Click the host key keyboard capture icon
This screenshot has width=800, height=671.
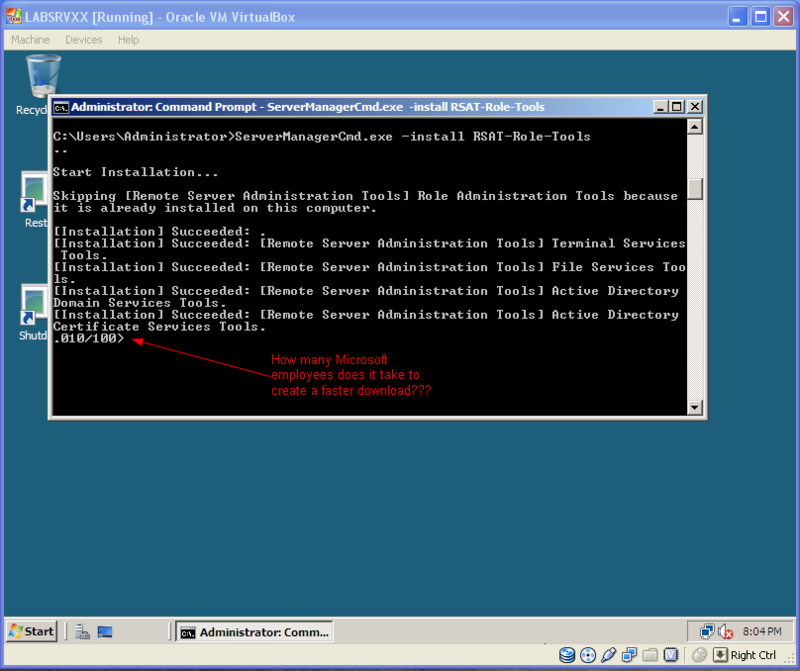[720, 655]
